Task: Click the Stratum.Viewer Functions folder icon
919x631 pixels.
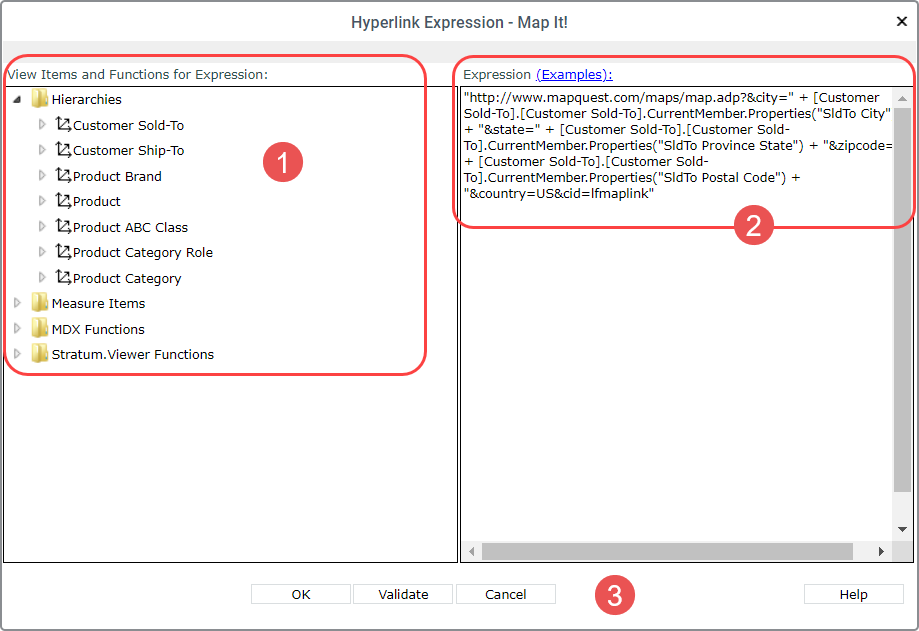Action: (x=40, y=354)
